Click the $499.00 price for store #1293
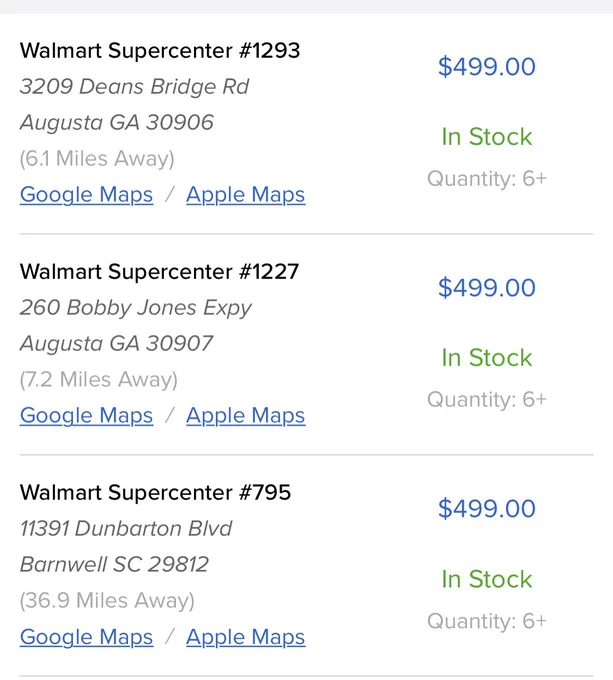This screenshot has height=680, width=613. [487, 67]
